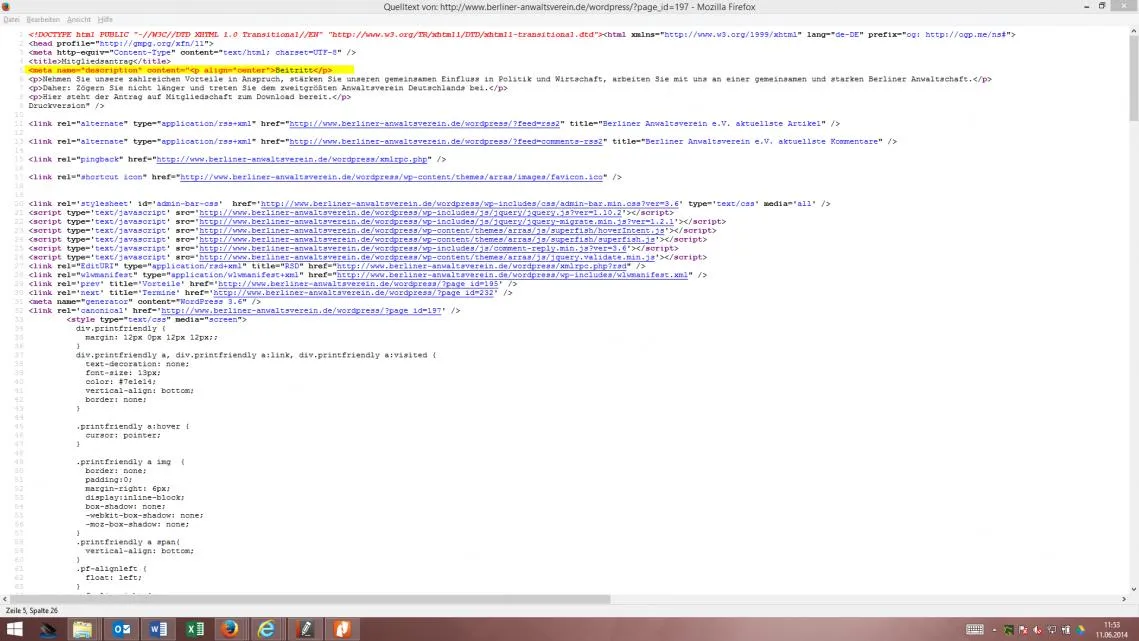Open the Windows Start button

point(15,629)
